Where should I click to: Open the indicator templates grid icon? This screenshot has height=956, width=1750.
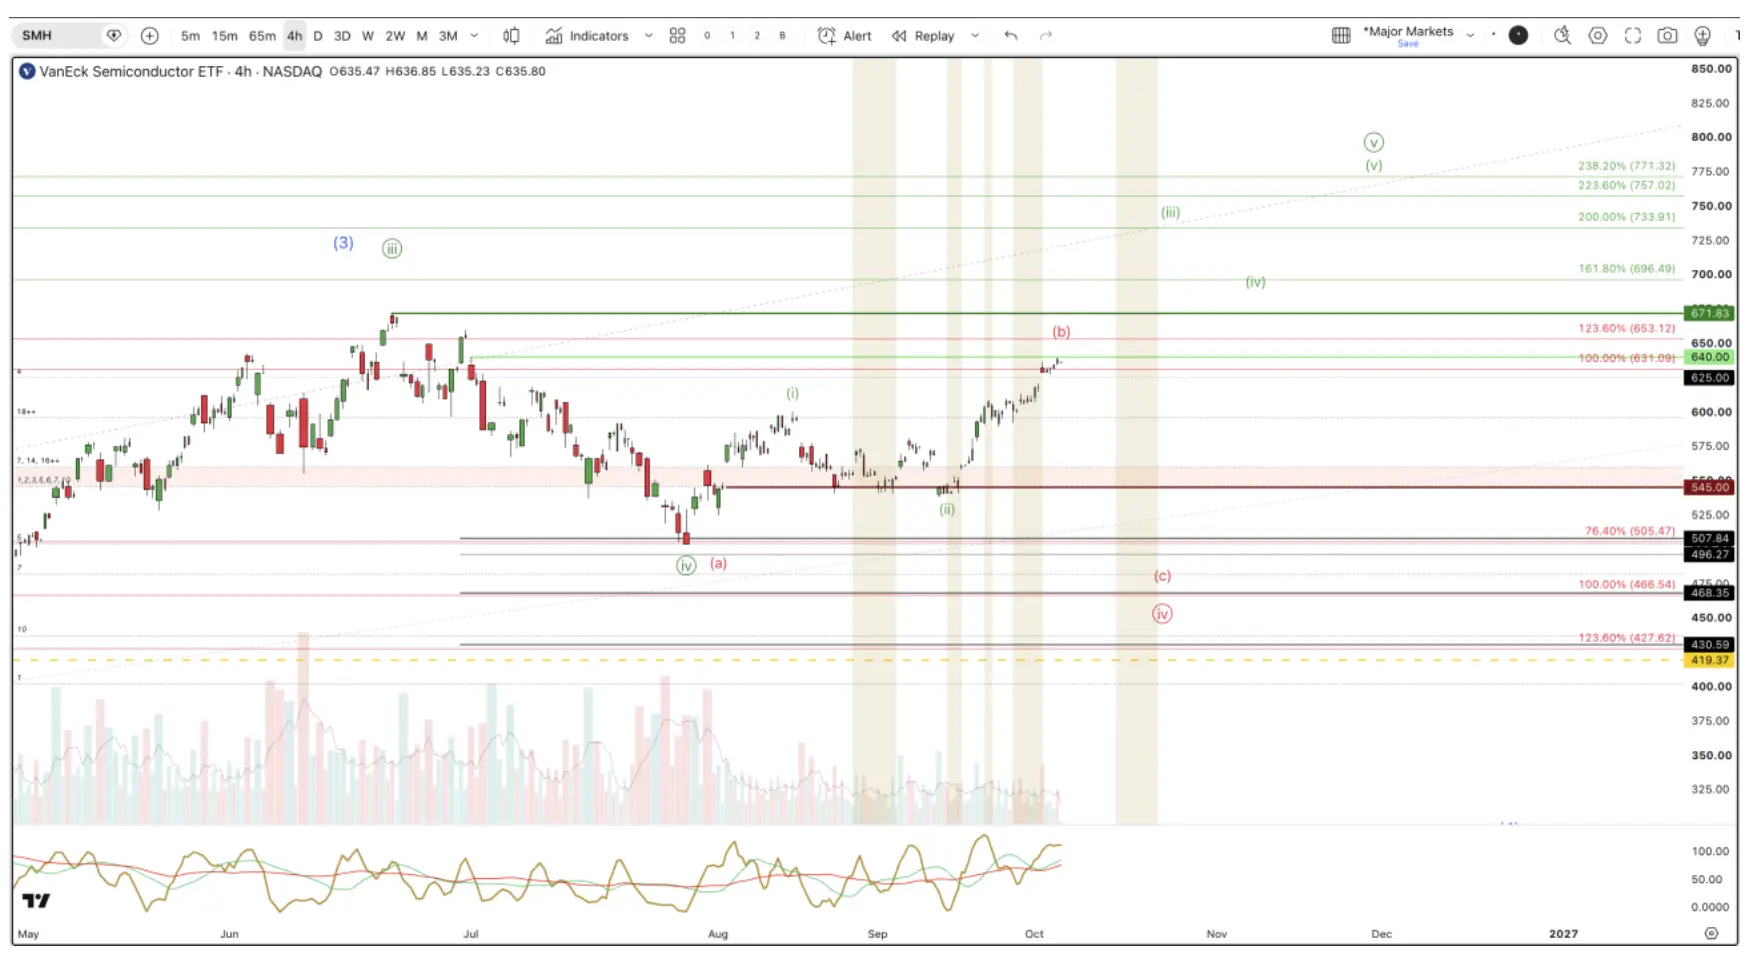click(x=677, y=36)
